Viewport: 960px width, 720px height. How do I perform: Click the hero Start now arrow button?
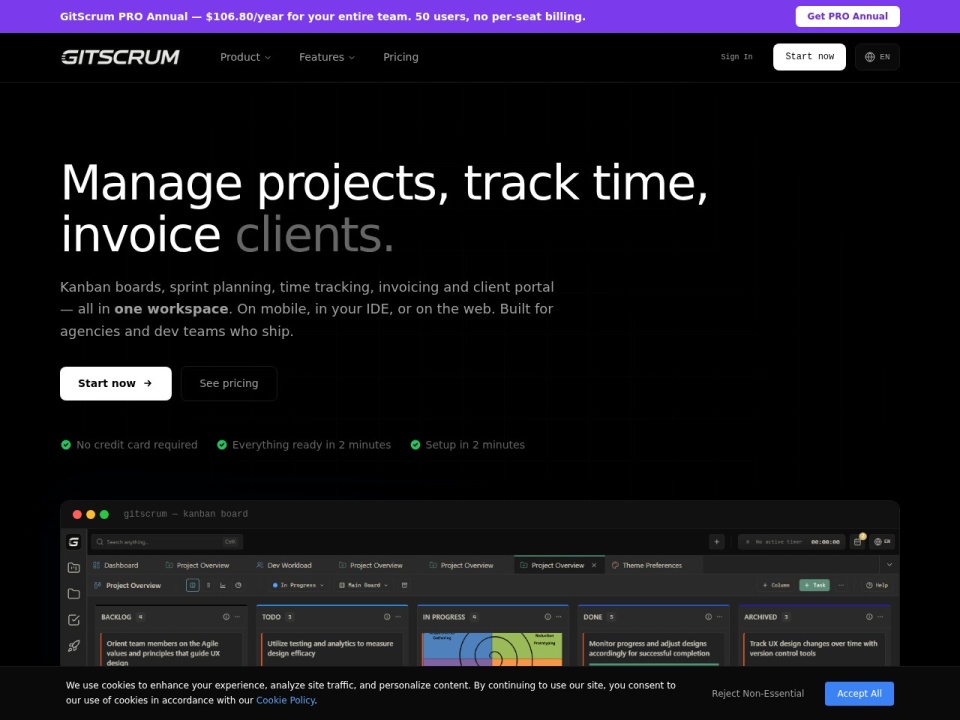116,383
